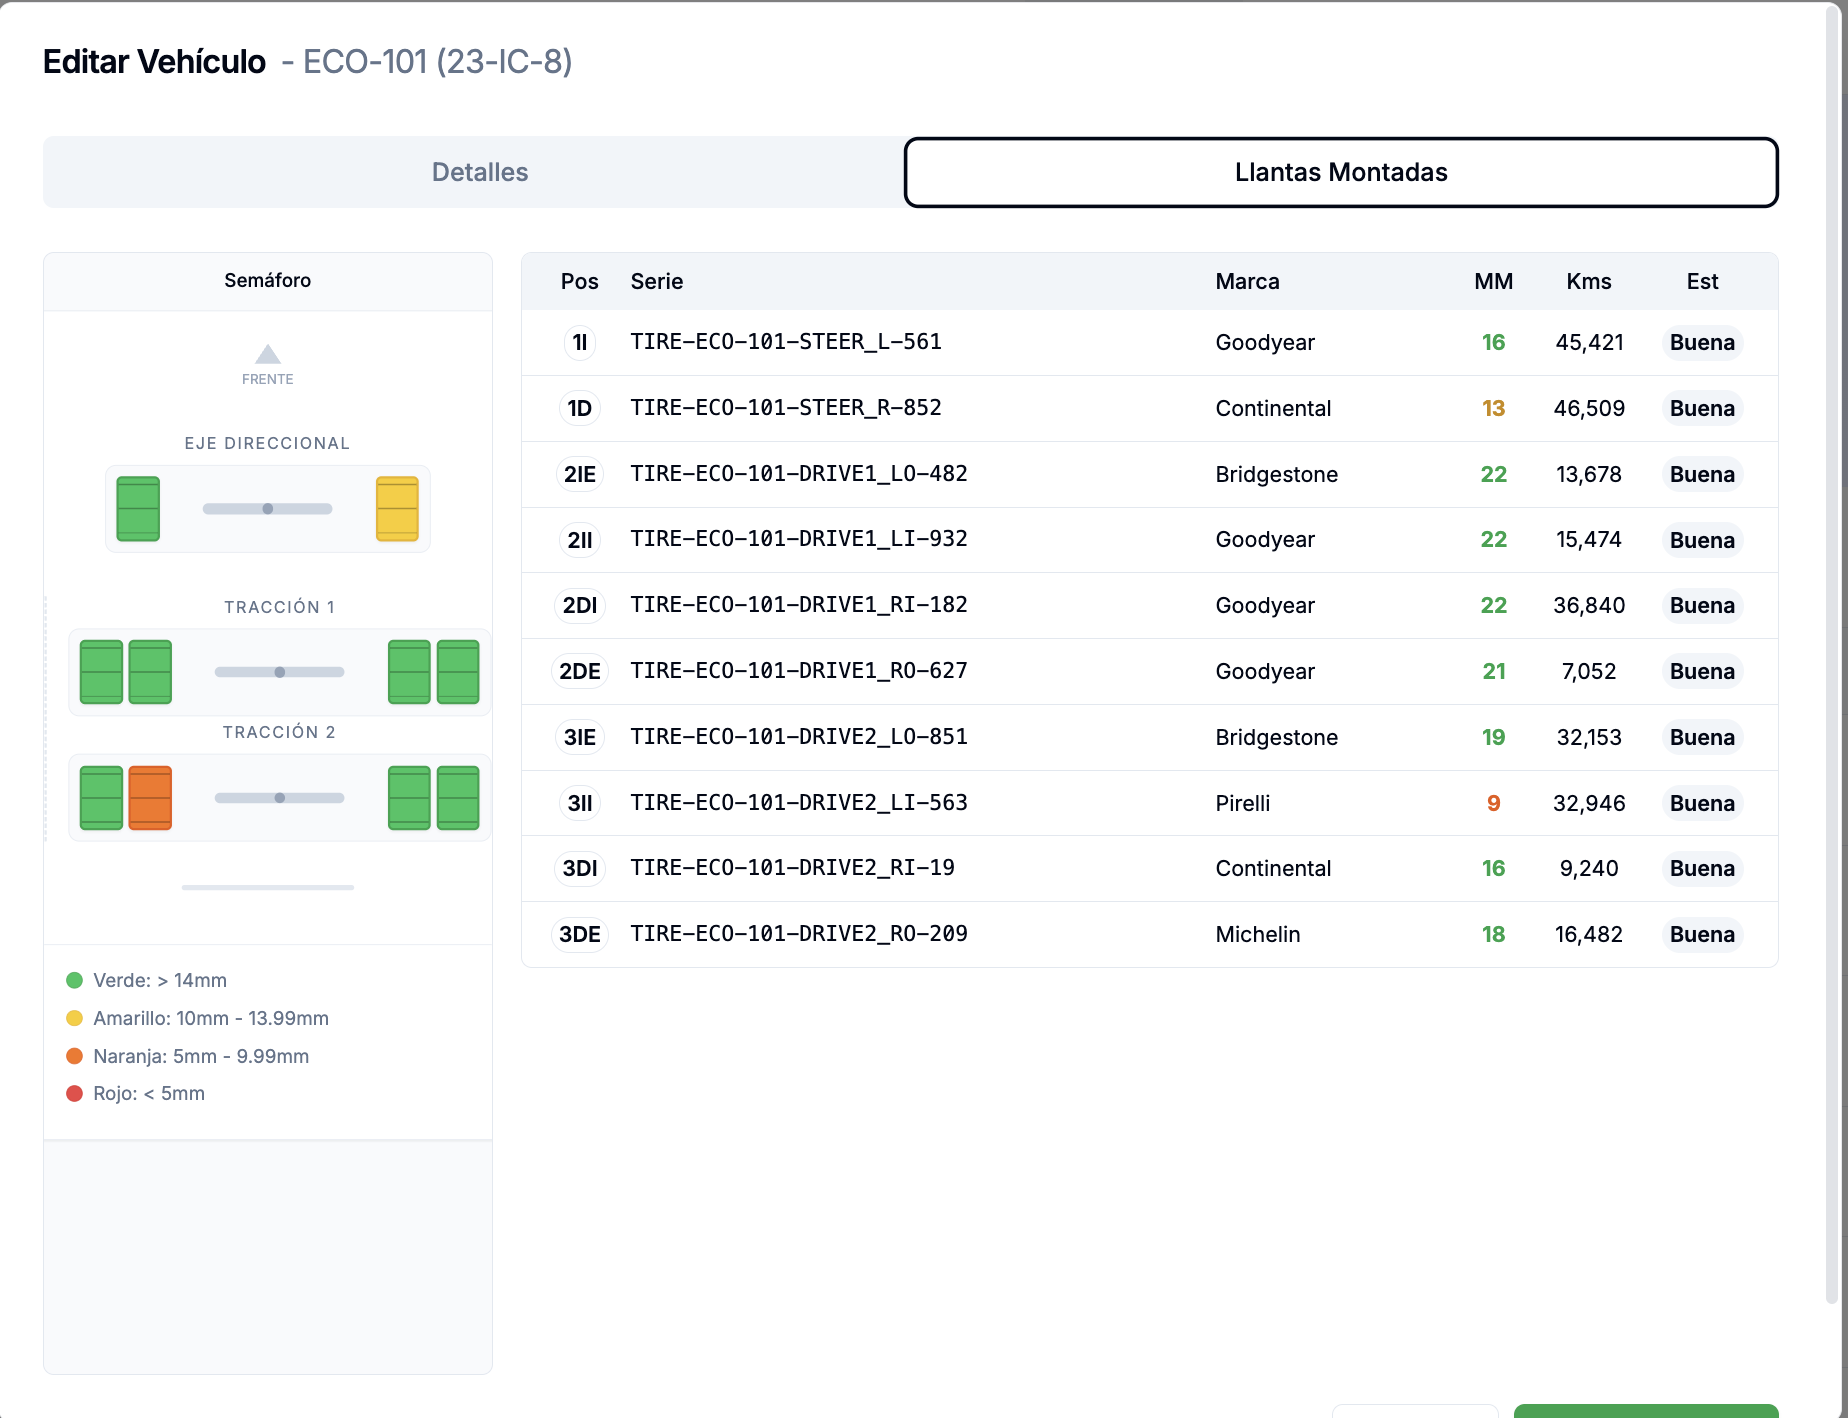Viewport: 1848px width, 1418px height.
Task: Click the Rojo: < 5mm legend entry
Action: pyautogui.click(x=136, y=1094)
